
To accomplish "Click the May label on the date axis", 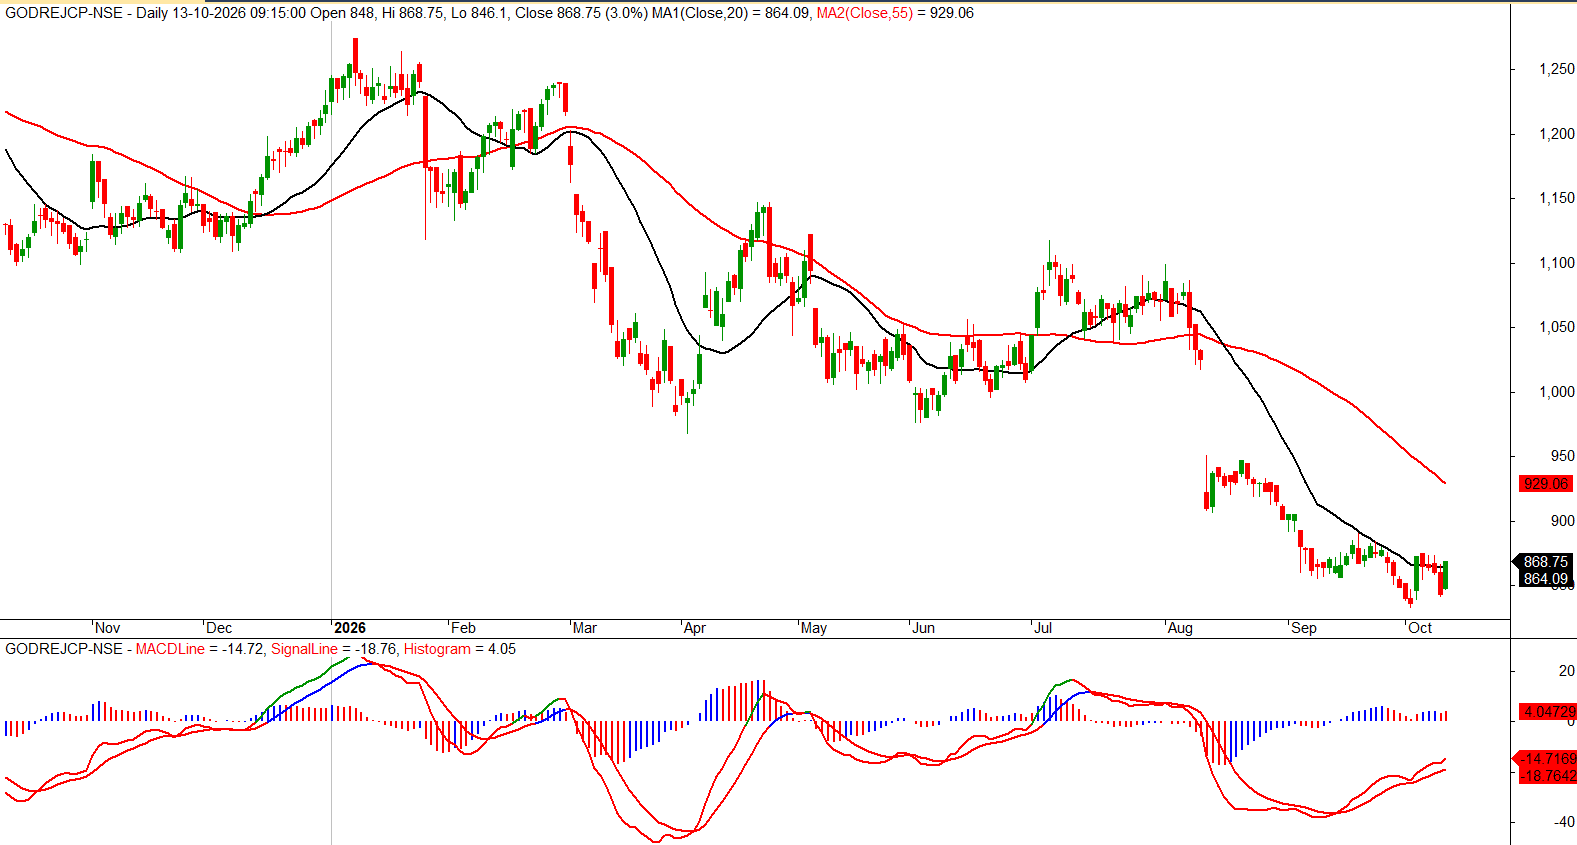I will [814, 628].
